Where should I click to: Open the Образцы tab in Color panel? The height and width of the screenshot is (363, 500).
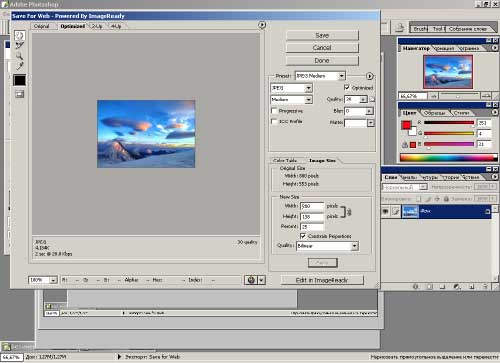click(x=434, y=113)
